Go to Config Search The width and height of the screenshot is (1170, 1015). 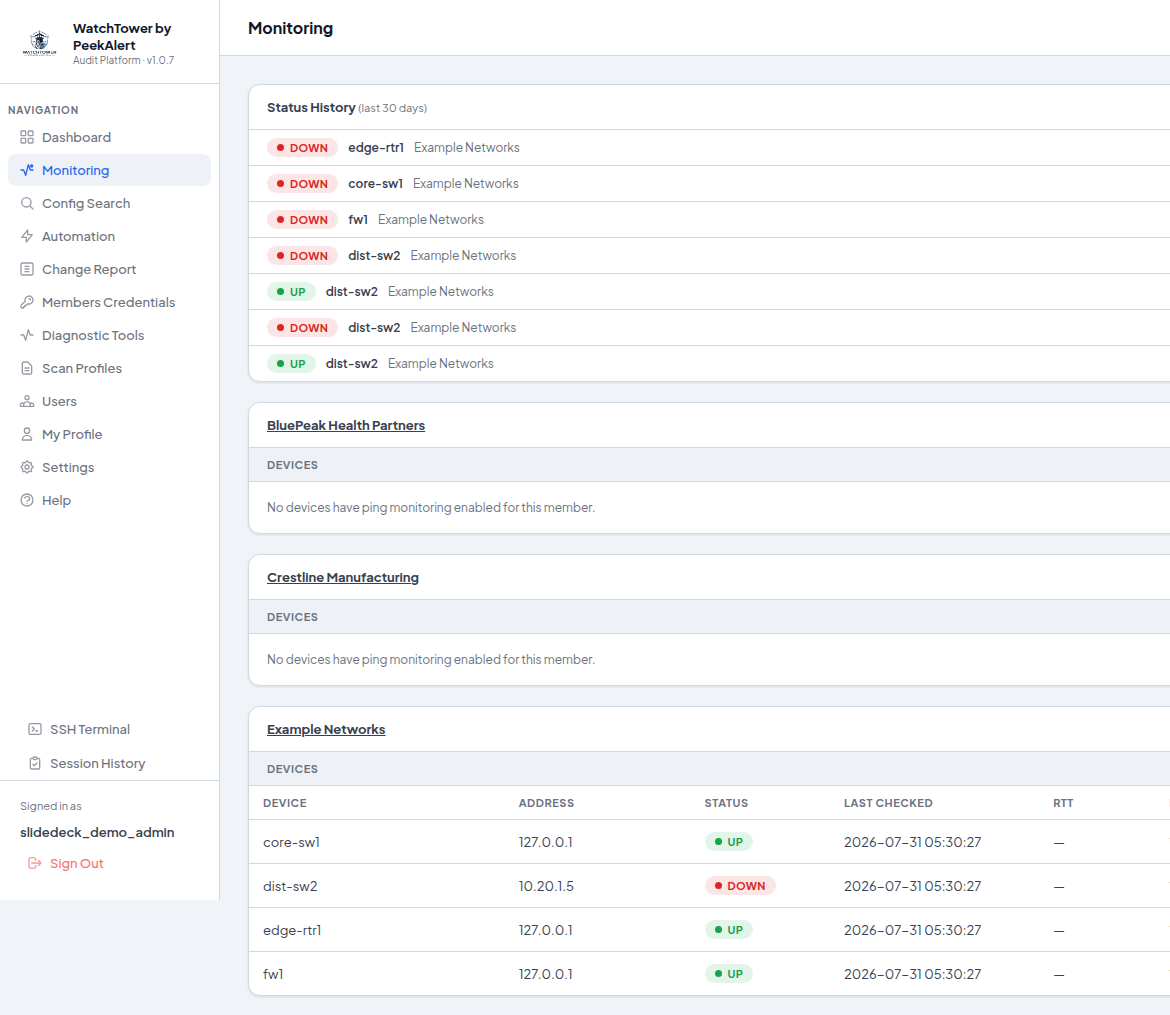109,203
